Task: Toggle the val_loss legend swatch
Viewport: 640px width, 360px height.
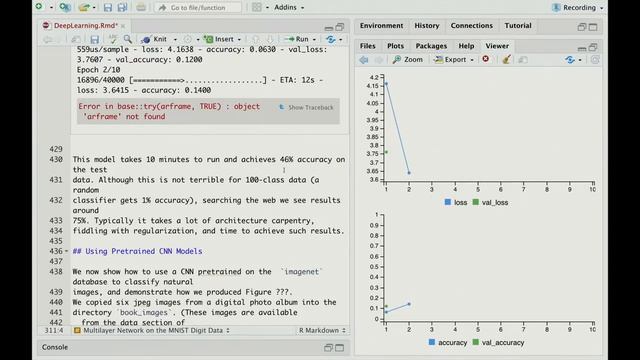Action: click(x=476, y=202)
